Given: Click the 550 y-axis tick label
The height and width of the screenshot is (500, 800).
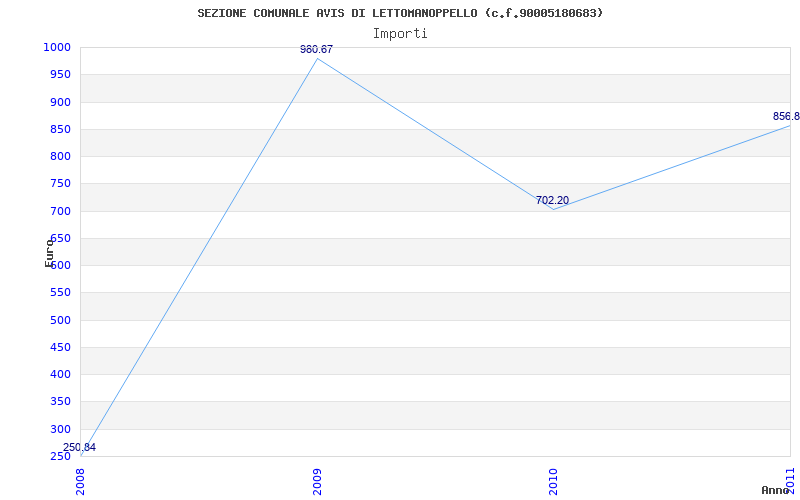Looking at the screenshot, I should 60,293.
